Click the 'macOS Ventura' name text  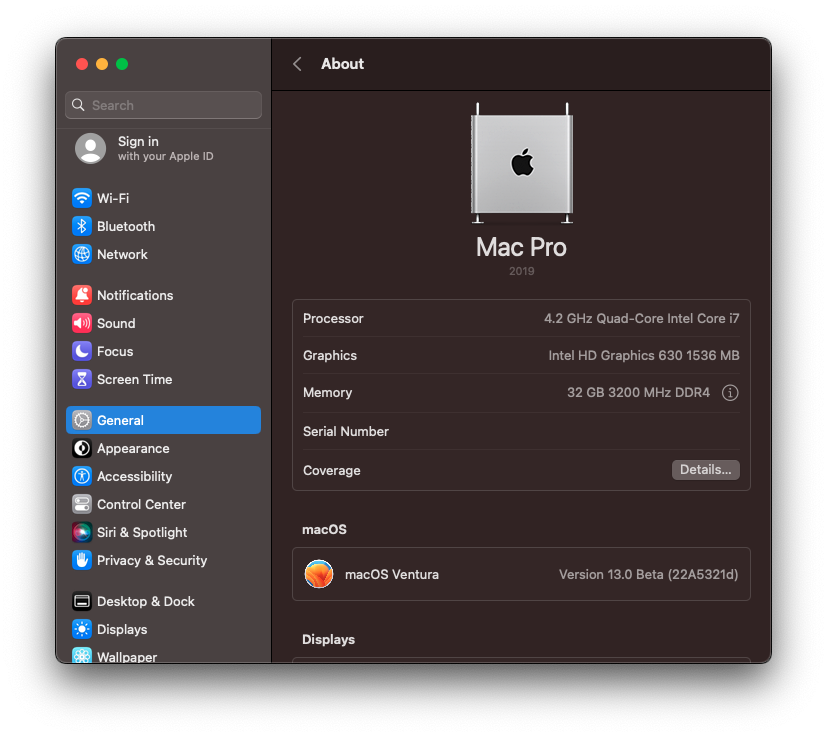click(392, 574)
